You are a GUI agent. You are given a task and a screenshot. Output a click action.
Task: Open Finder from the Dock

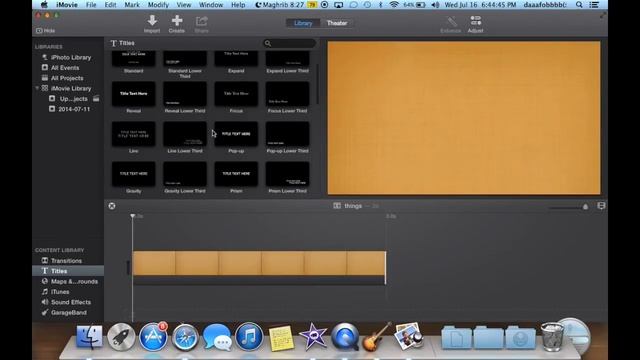[89, 337]
